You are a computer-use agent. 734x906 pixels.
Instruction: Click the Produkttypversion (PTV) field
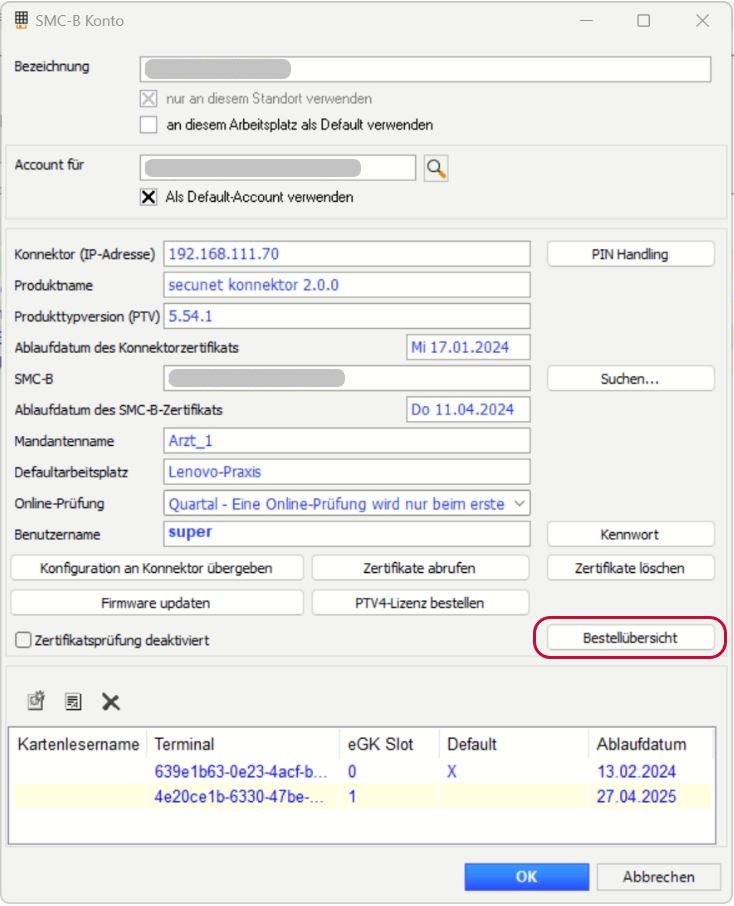coord(347,317)
